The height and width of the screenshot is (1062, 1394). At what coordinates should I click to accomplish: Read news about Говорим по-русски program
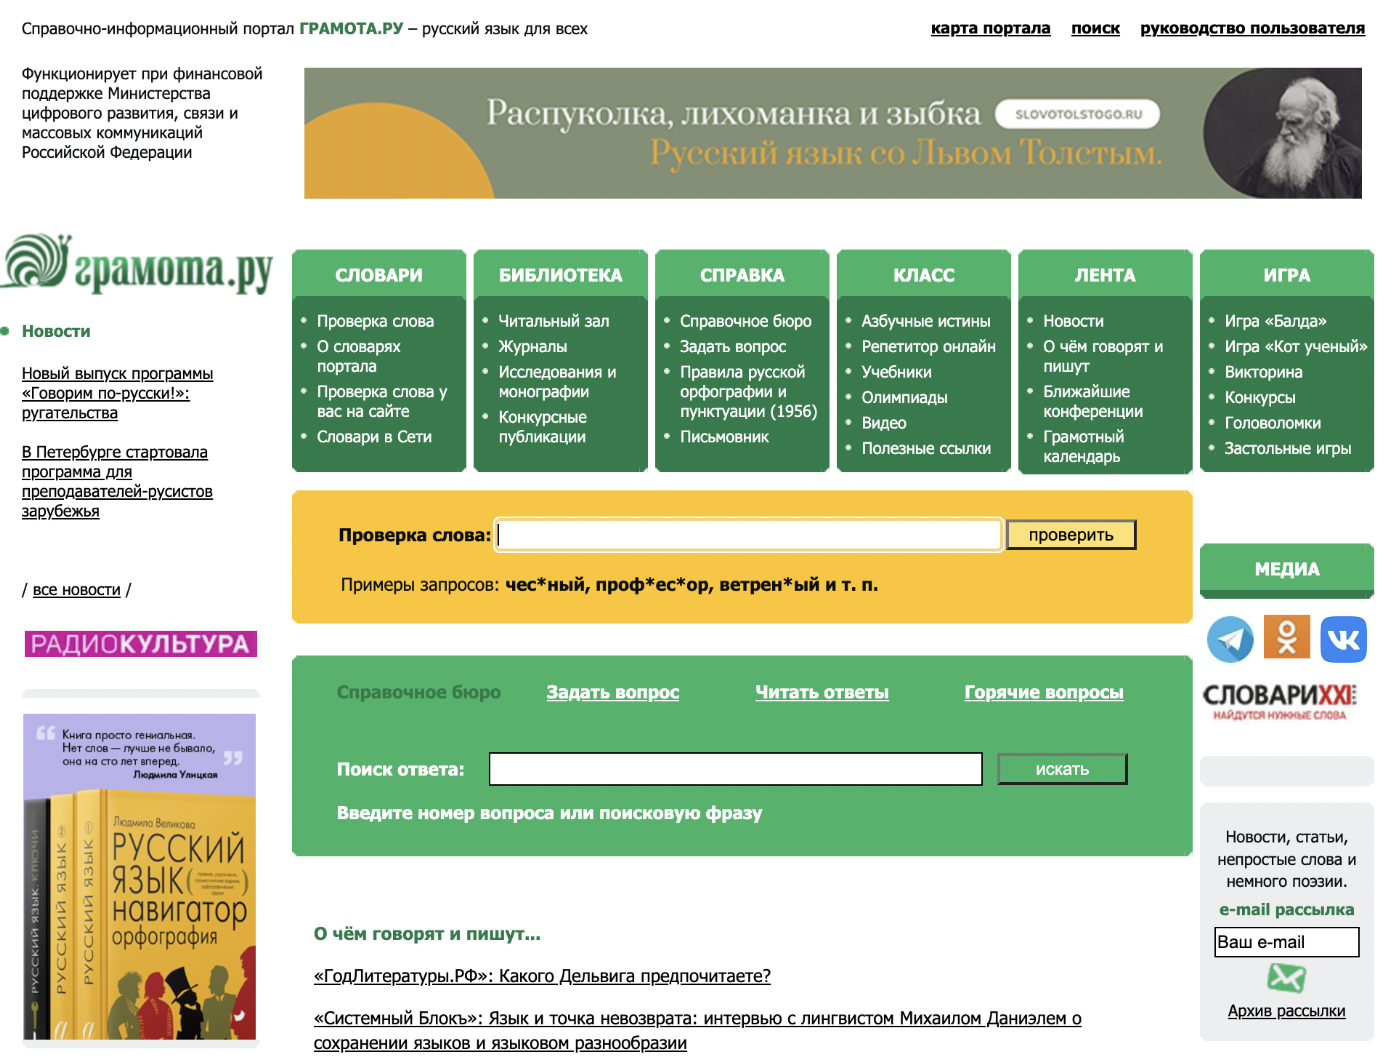point(118,393)
